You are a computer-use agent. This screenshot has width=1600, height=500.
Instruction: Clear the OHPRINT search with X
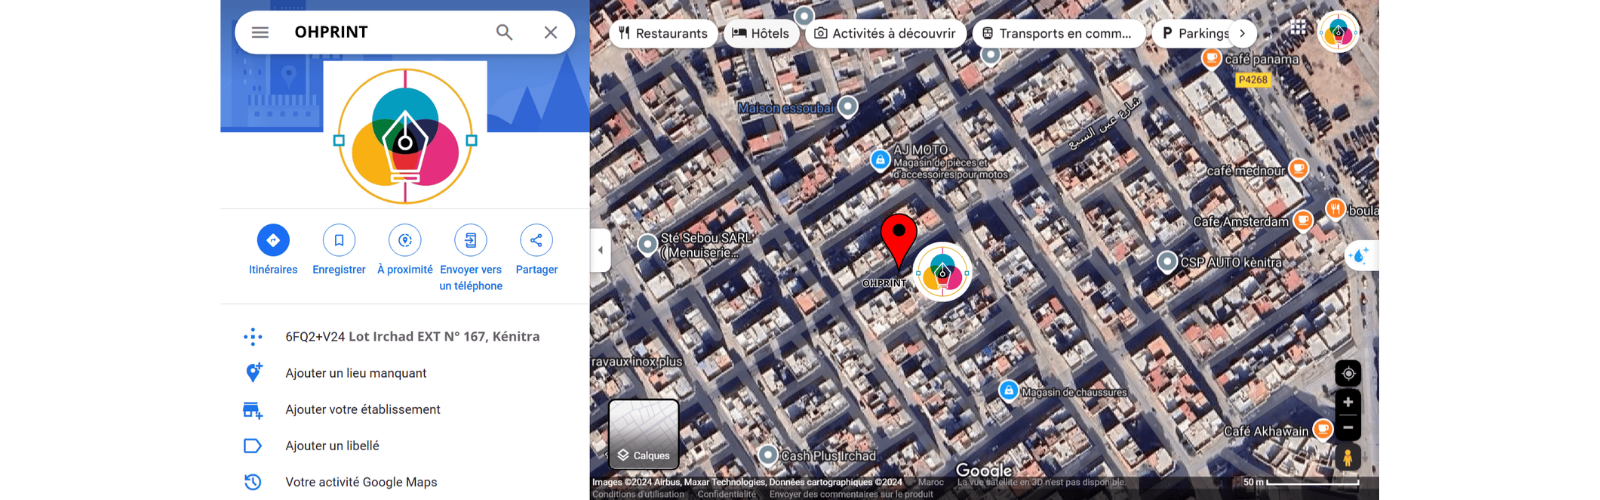[x=550, y=32]
